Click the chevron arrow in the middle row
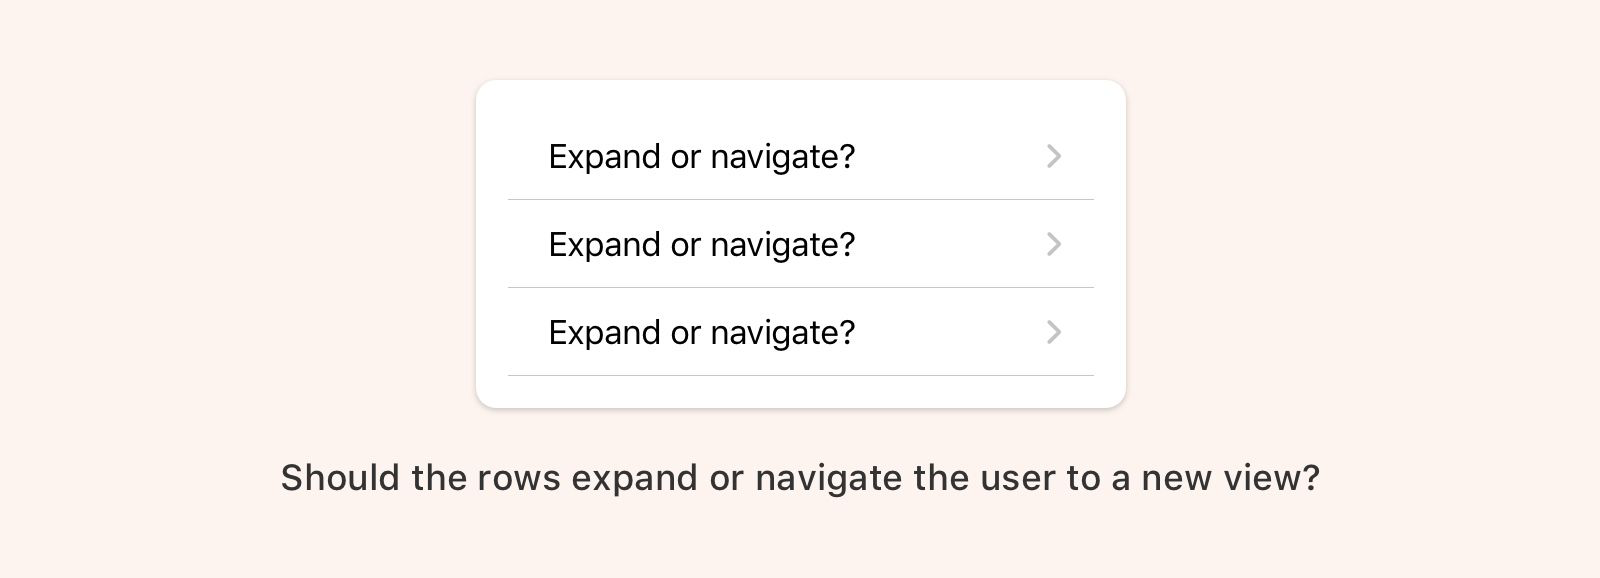Image resolution: width=1600 pixels, height=578 pixels. (1053, 244)
